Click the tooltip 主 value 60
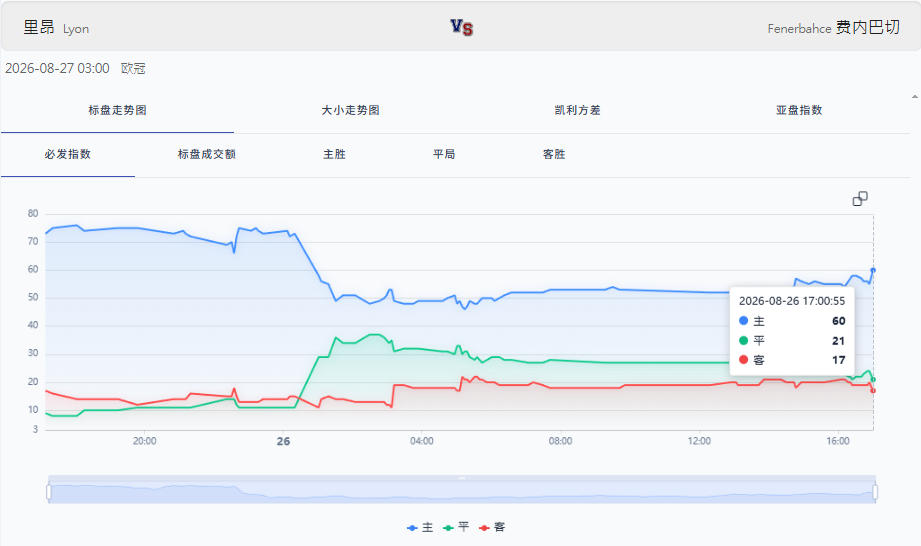 pos(838,321)
